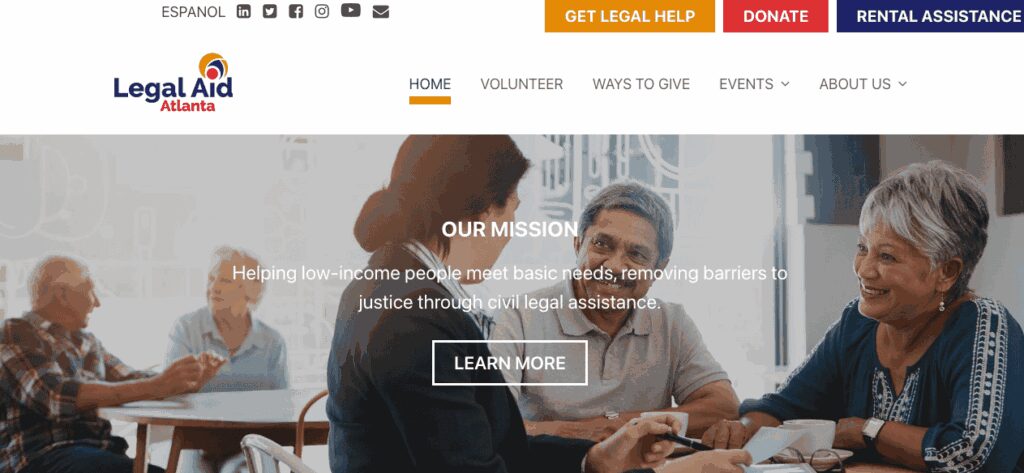Open the YouTube social icon
This screenshot has width=1024, height=473.
(x=351, y=10)
